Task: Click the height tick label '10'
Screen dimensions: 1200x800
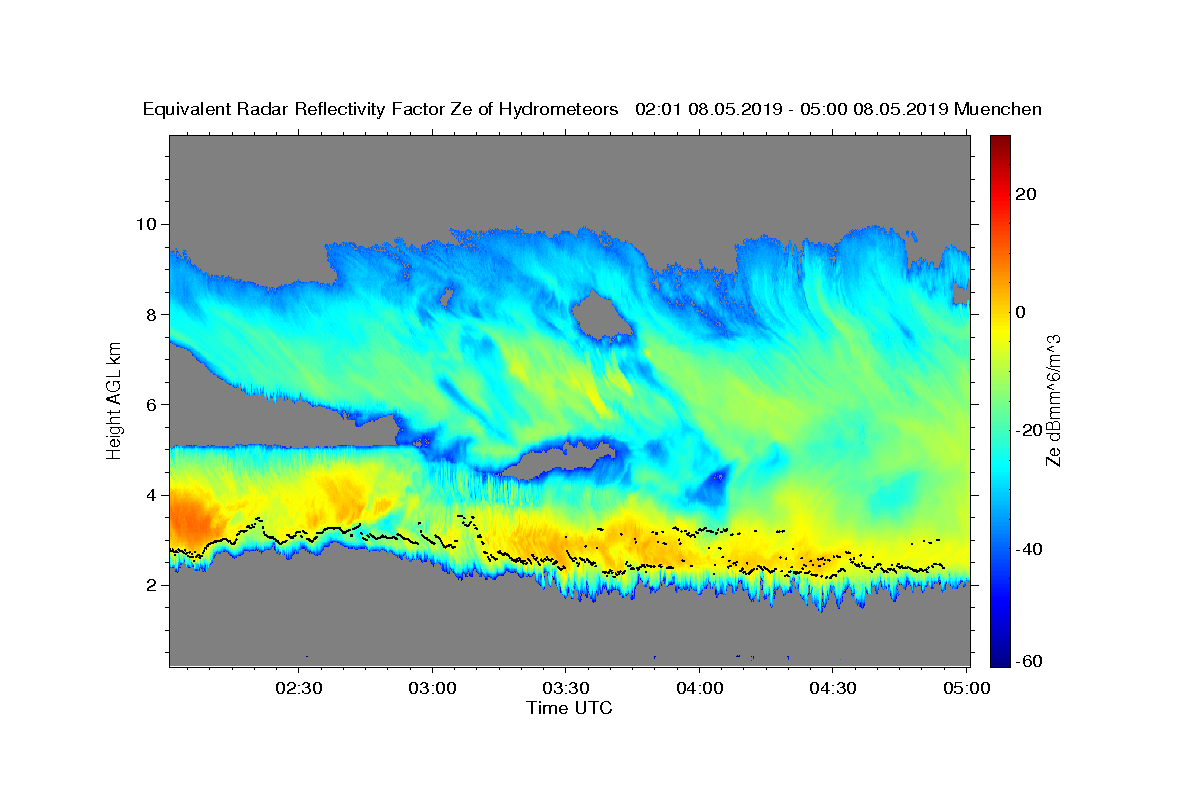Action: coord(149,224)
